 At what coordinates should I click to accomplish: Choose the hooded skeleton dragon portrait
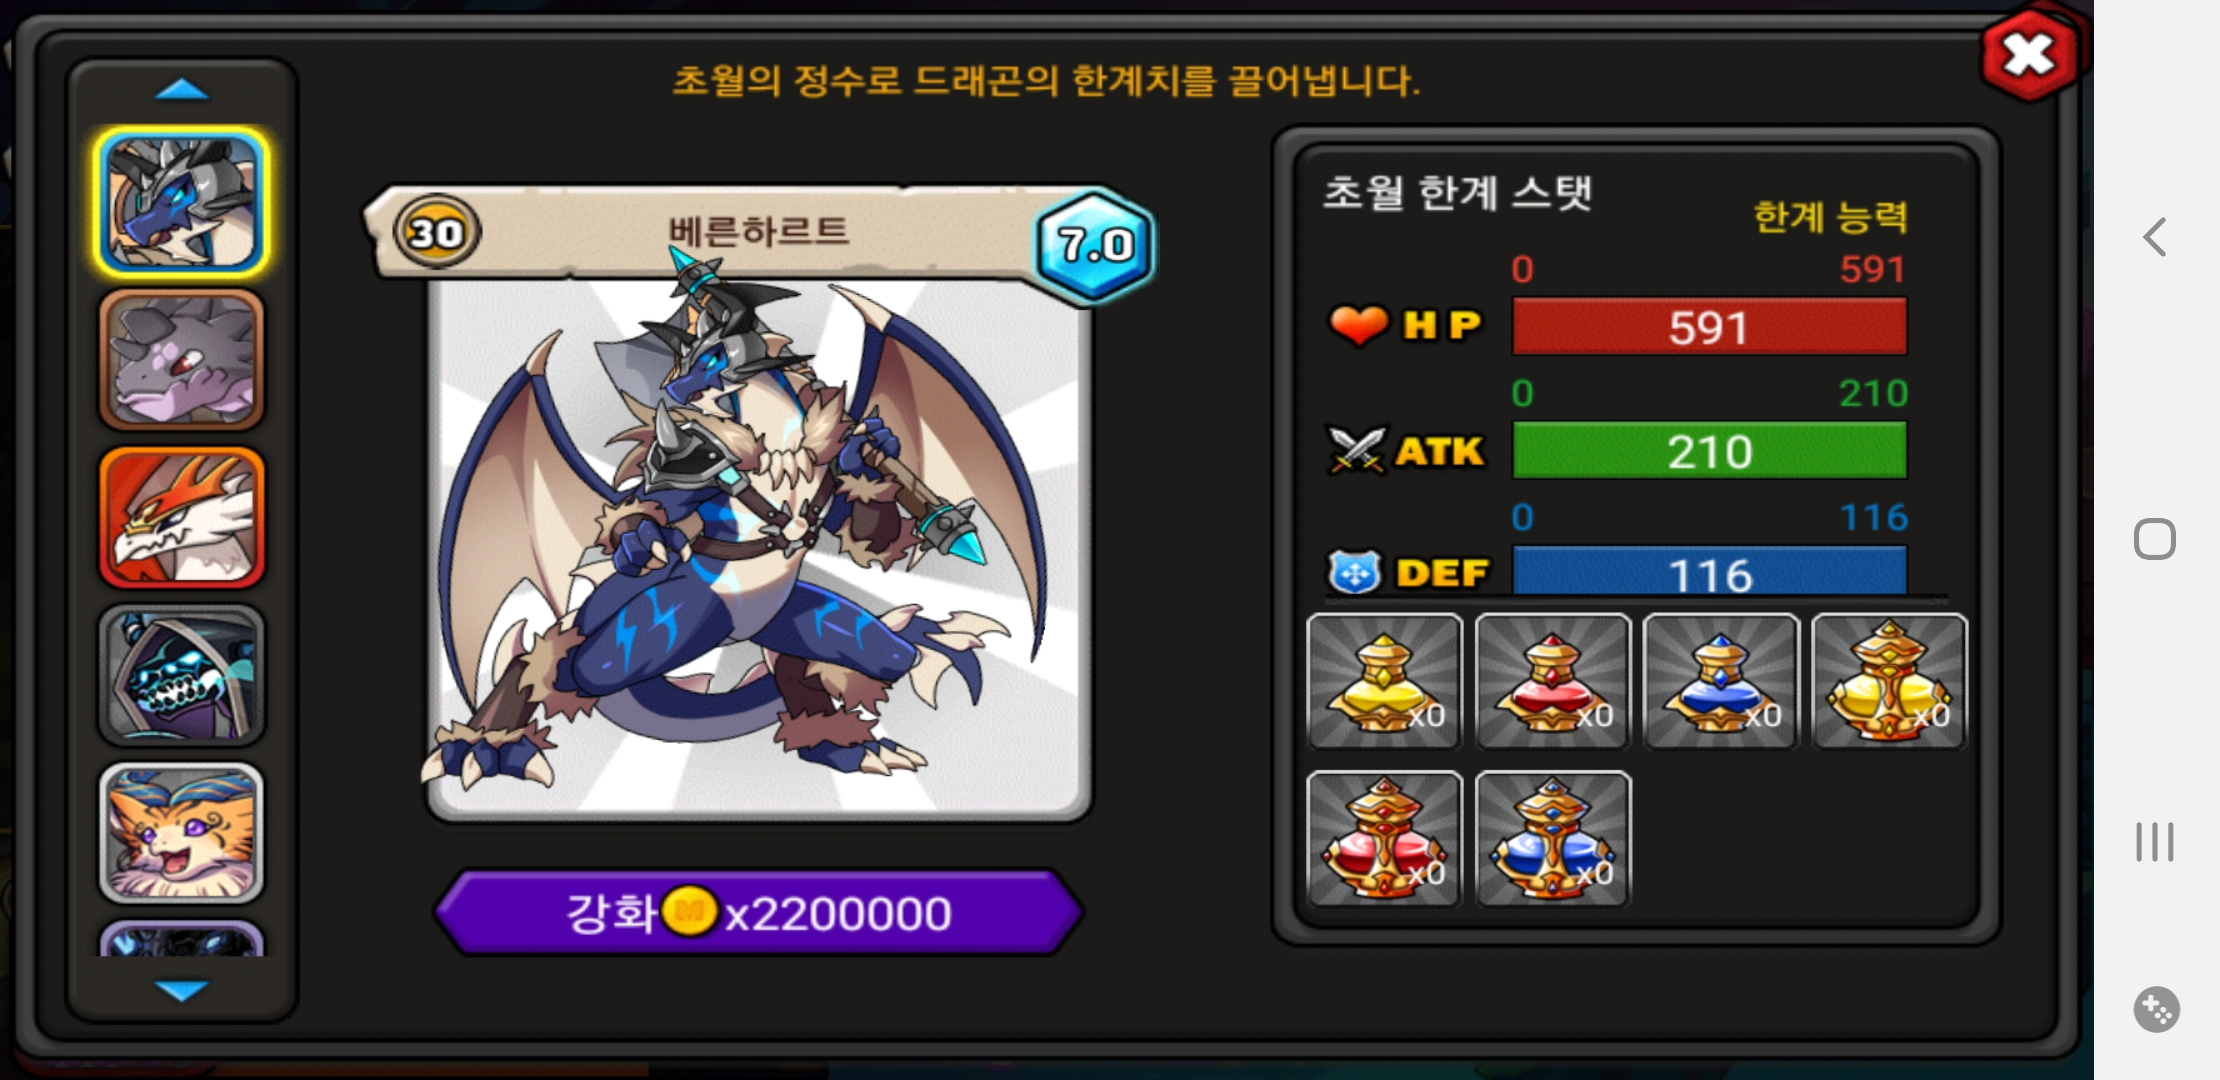182,676
